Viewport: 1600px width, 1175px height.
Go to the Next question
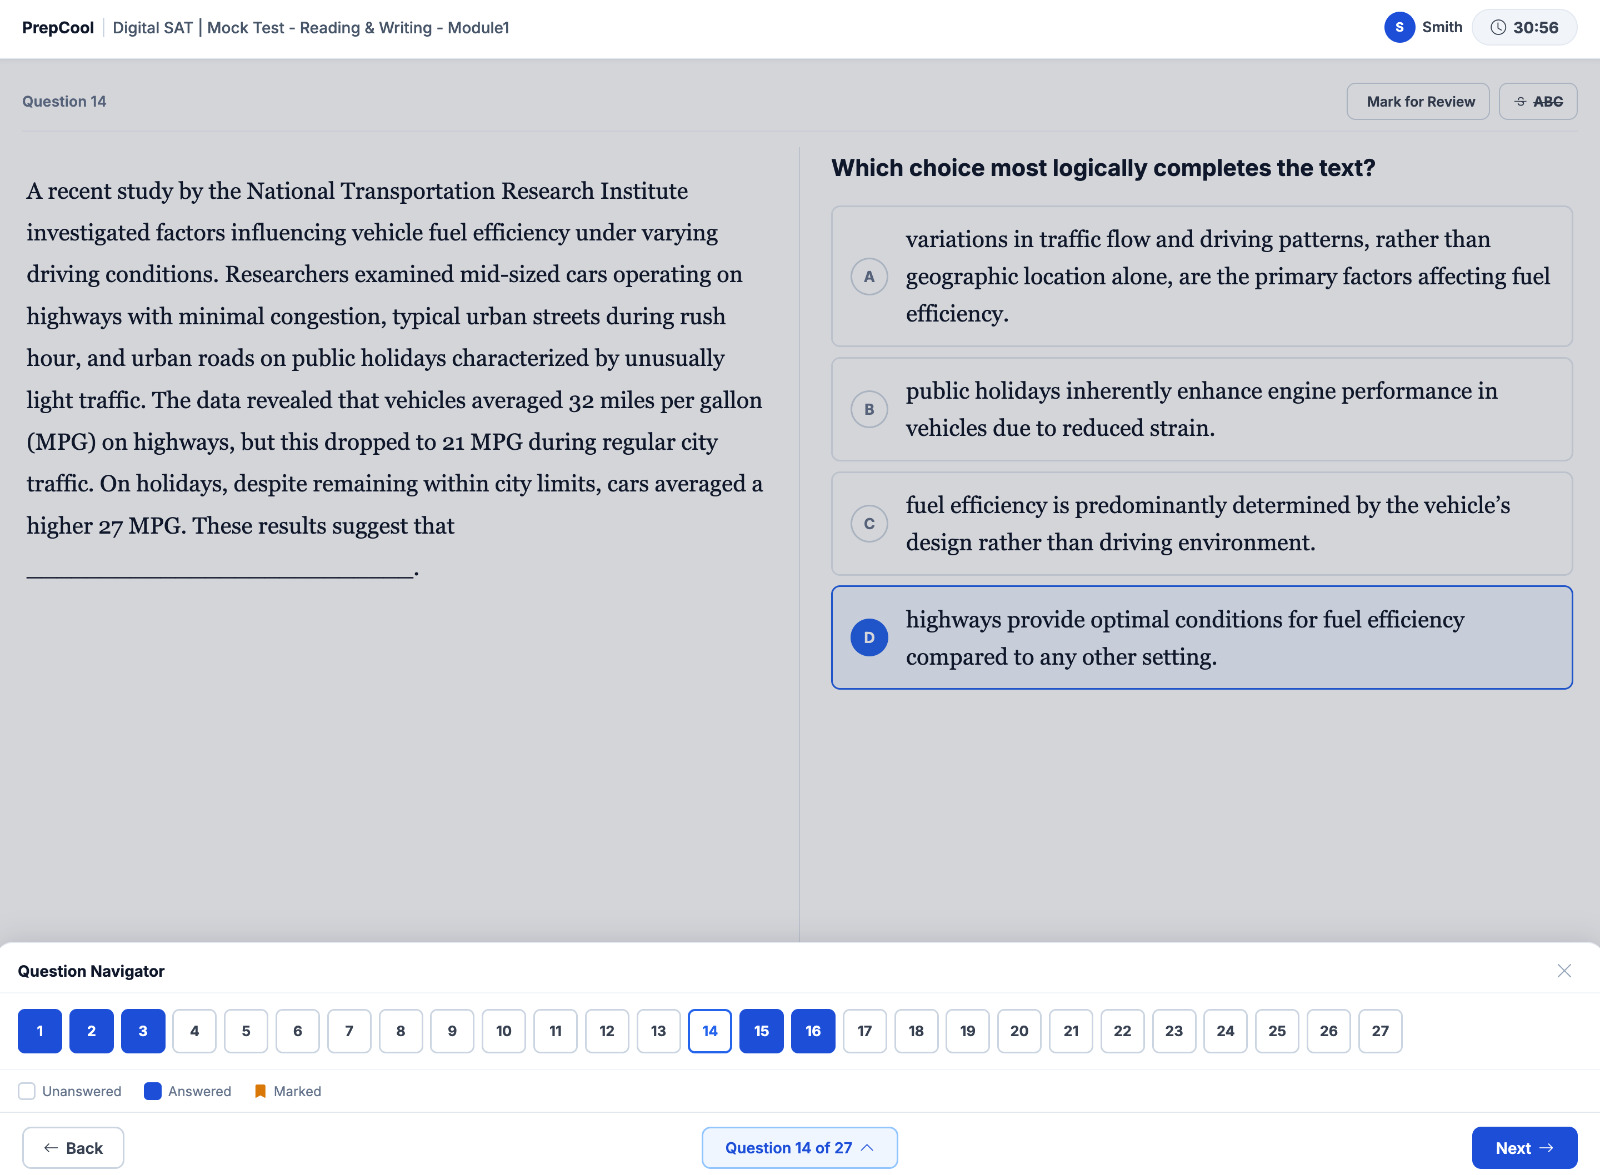tap(1524, 1148)
